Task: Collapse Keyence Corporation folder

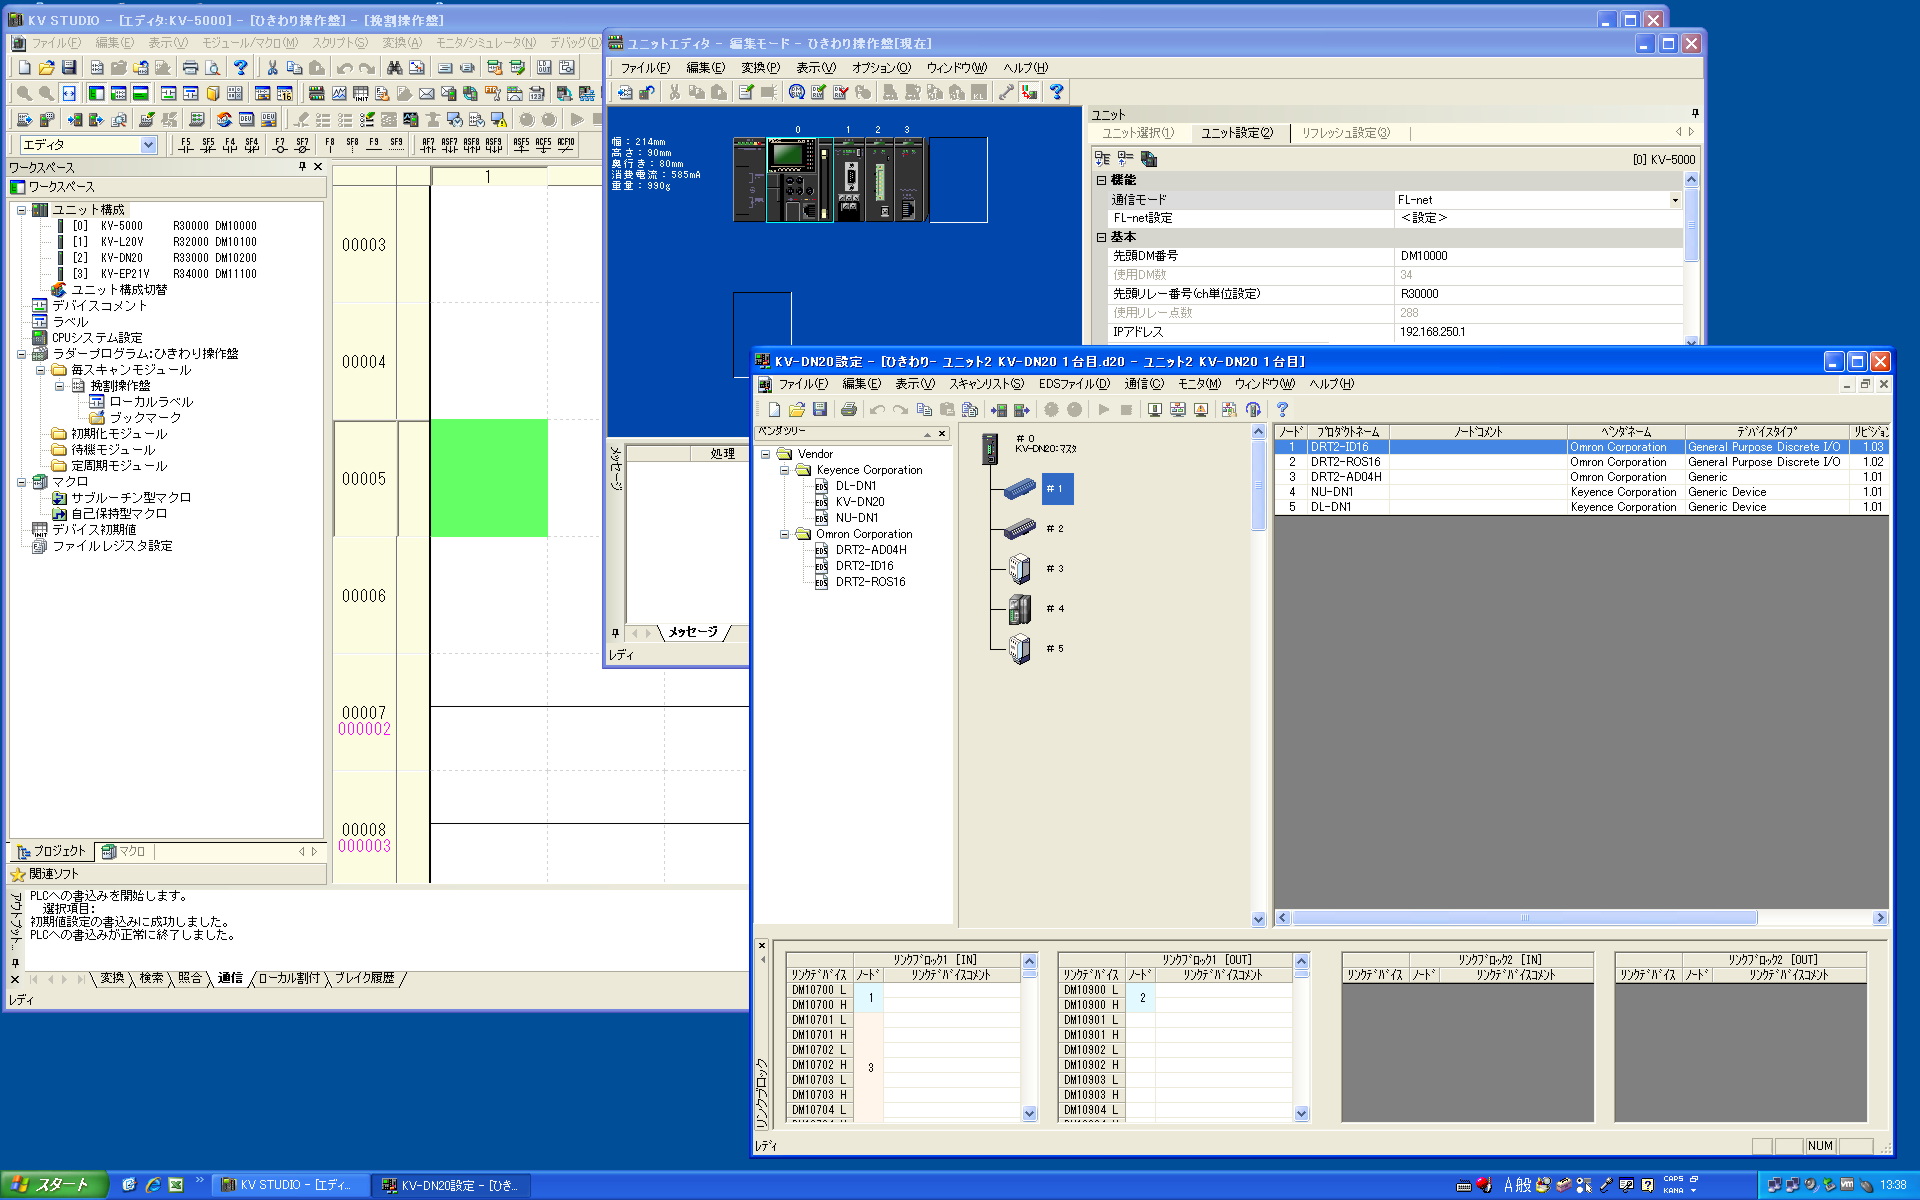Action: 785,470
